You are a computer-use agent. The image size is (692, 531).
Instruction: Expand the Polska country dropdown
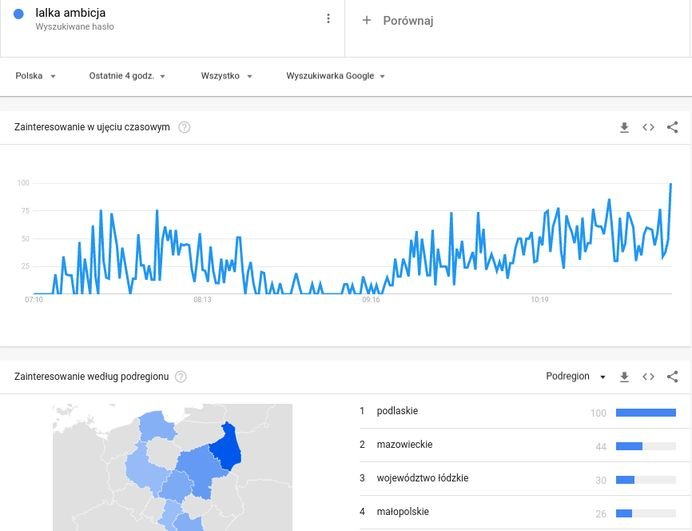click(x=36, y=76)
